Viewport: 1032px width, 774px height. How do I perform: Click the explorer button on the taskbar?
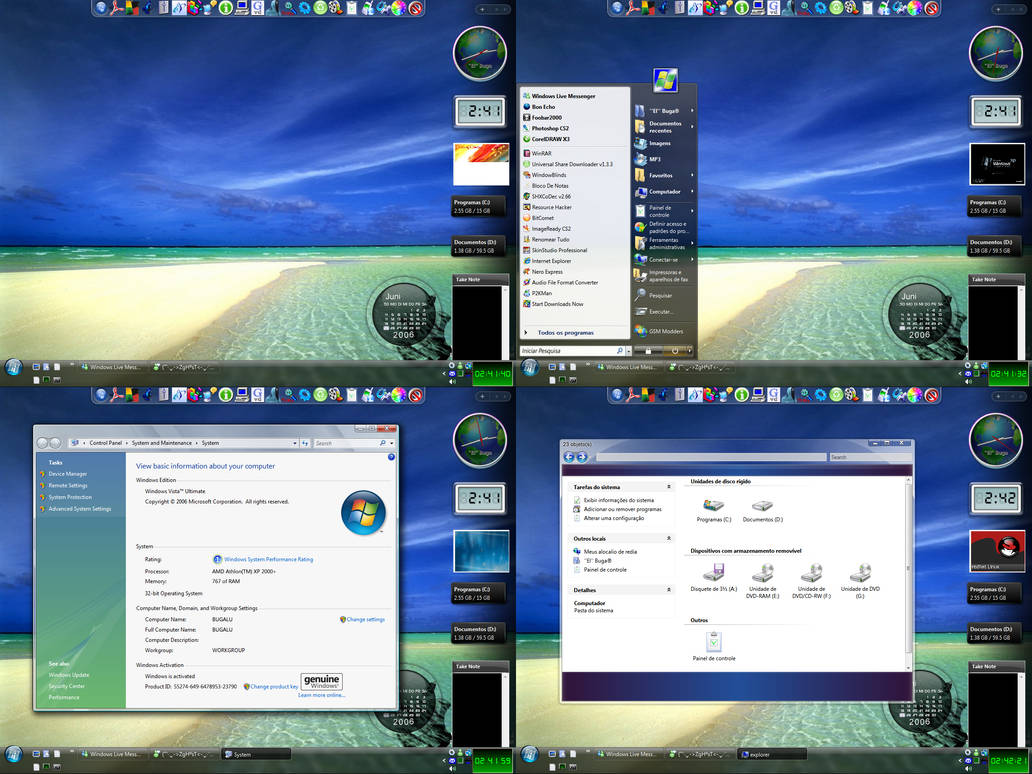pos(772,754)
